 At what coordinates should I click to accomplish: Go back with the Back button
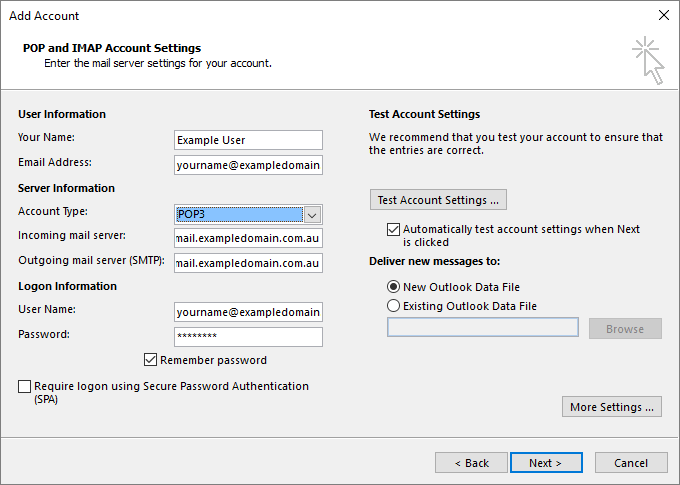[471, 463]
